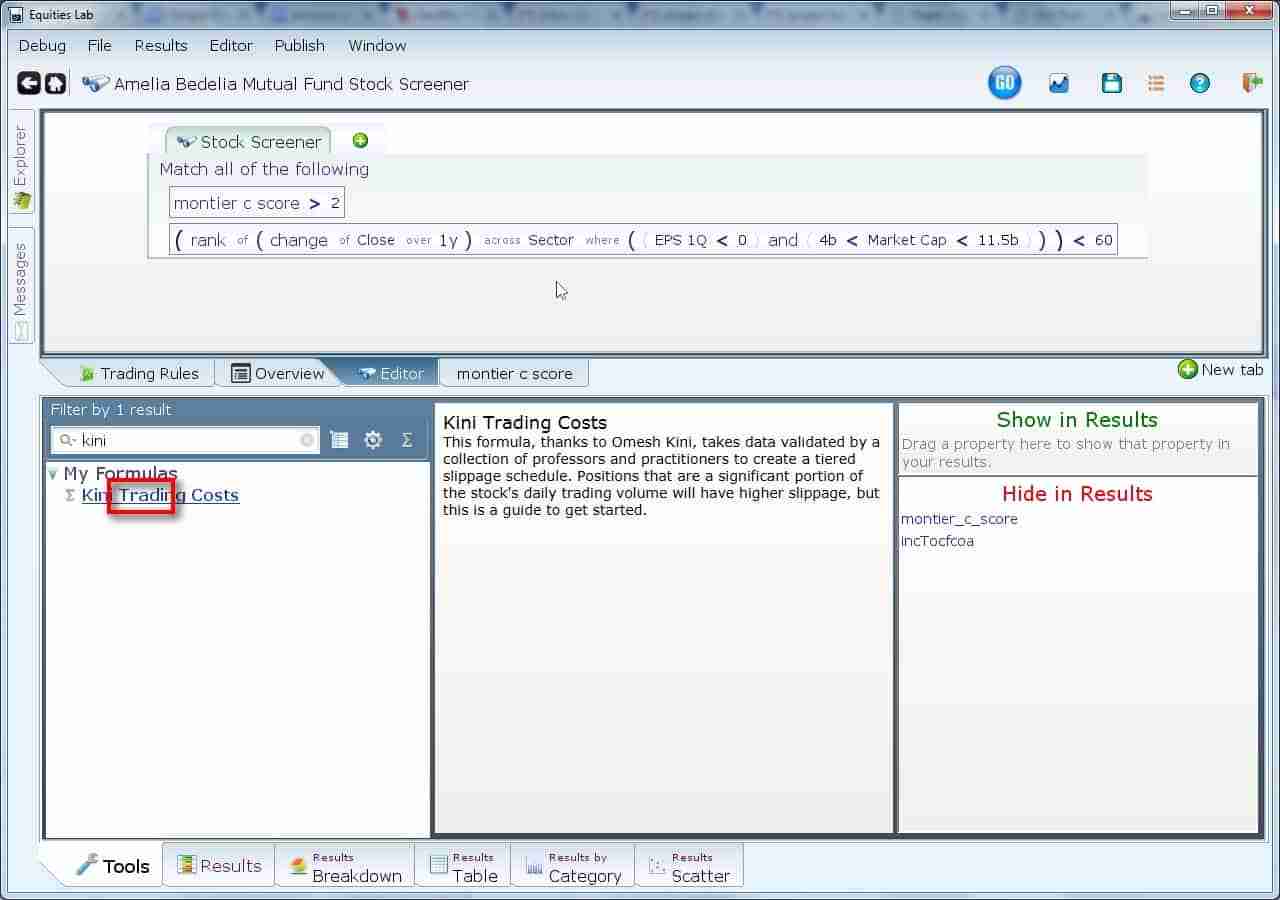Collapse the My Formulas tree node

52,474
